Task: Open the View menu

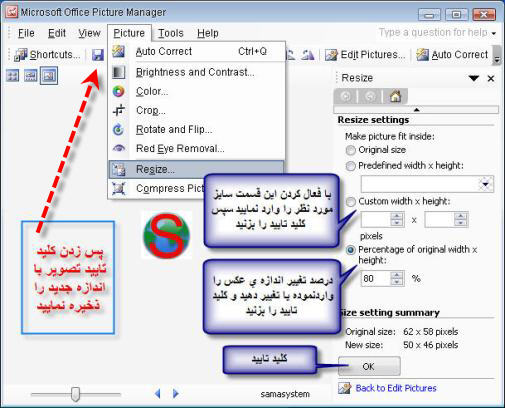Action: 89,33
